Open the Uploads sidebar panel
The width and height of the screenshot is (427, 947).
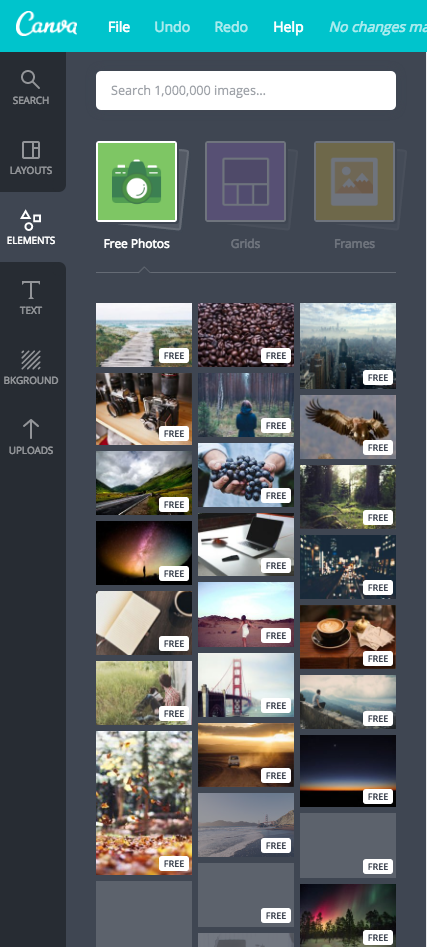[31, 438]
